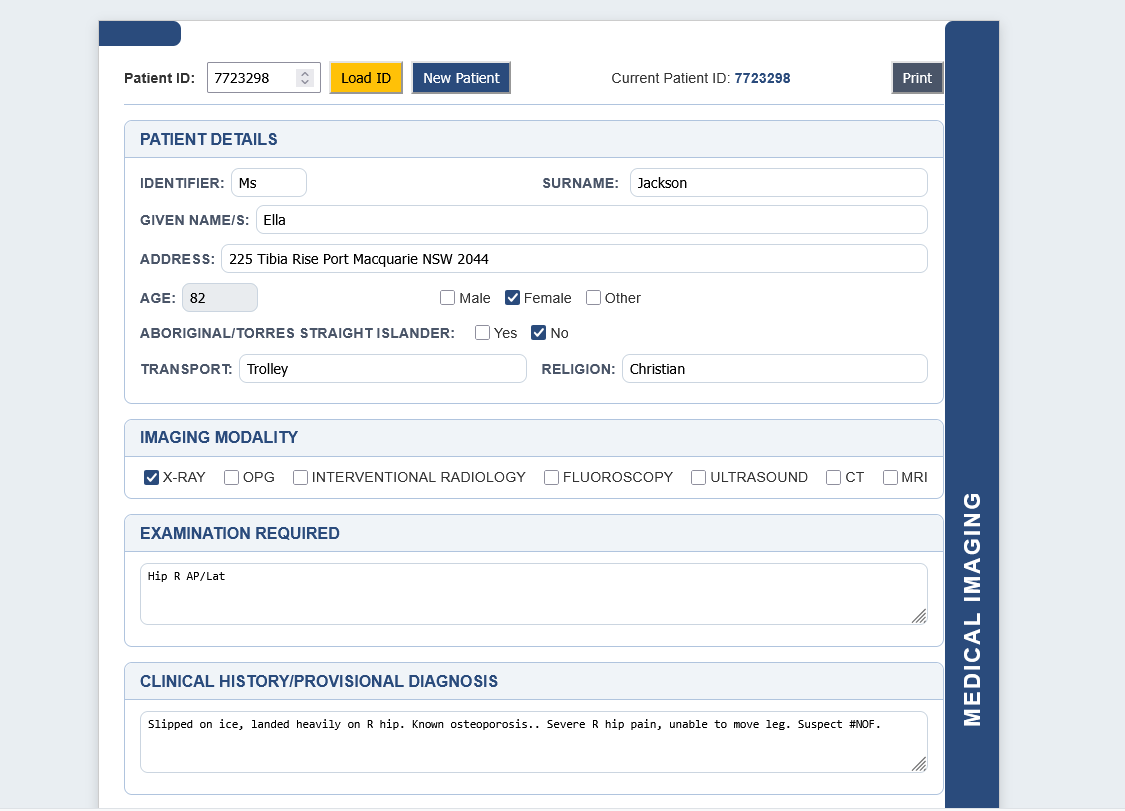The width and height of the screenshot is (1125, 811).
Task: Click the Load ID button
Action: point(366,78)
